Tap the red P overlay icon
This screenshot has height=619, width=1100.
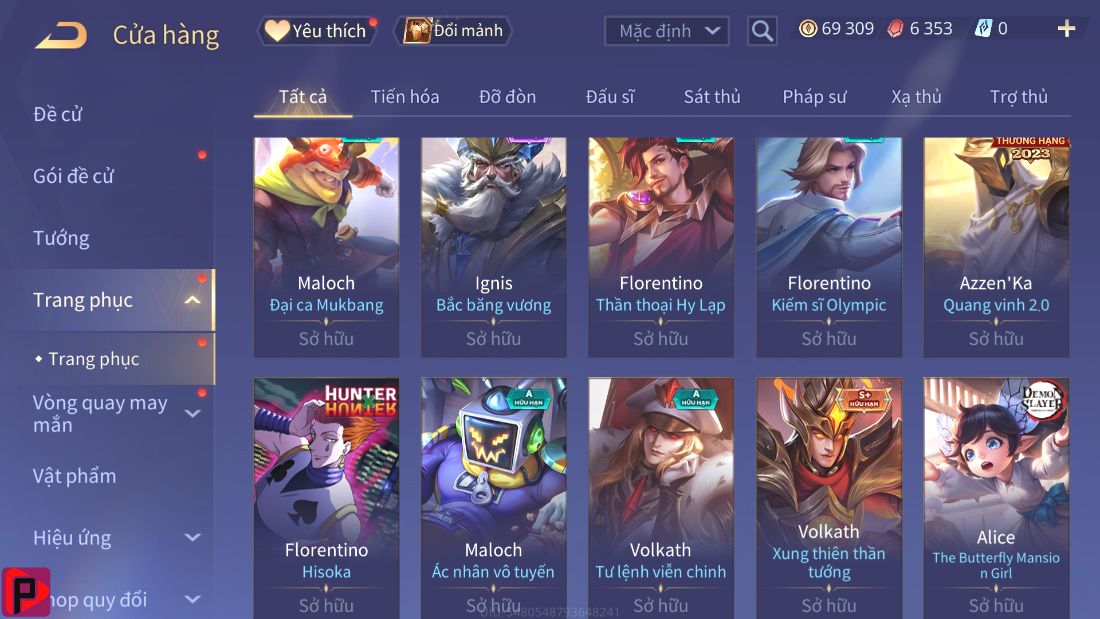[26, 592]
